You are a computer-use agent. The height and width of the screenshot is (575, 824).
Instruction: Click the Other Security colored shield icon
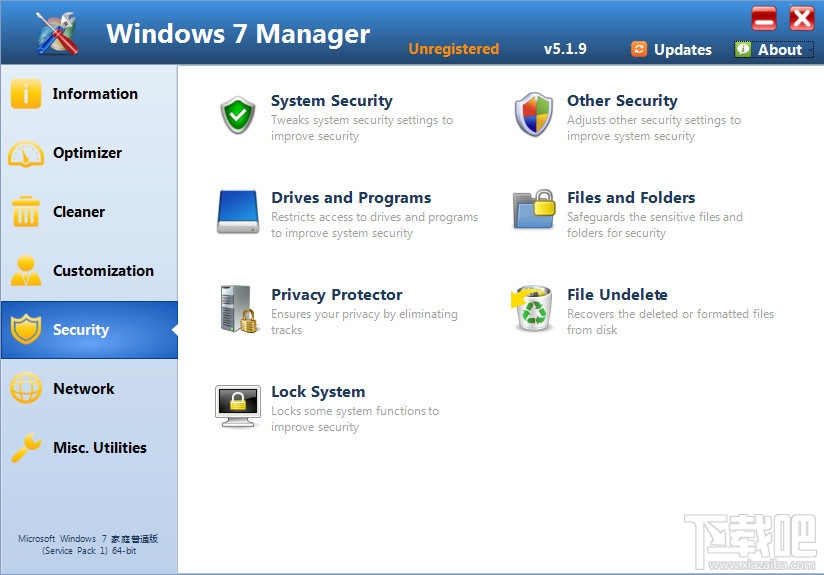point(533,115)
